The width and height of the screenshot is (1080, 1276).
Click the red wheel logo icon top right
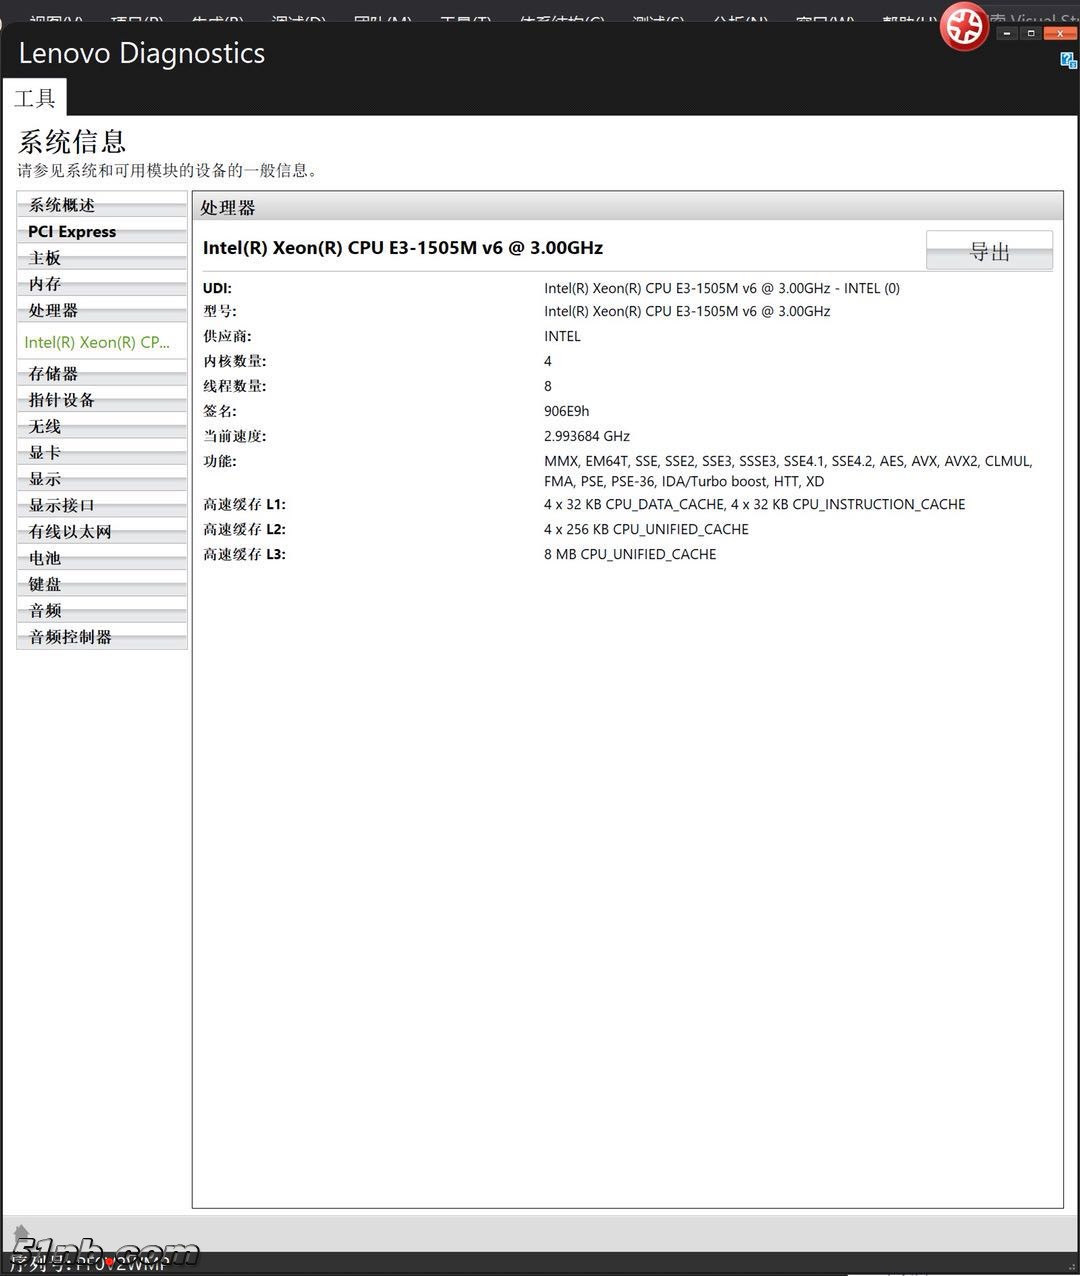[964, 27]
